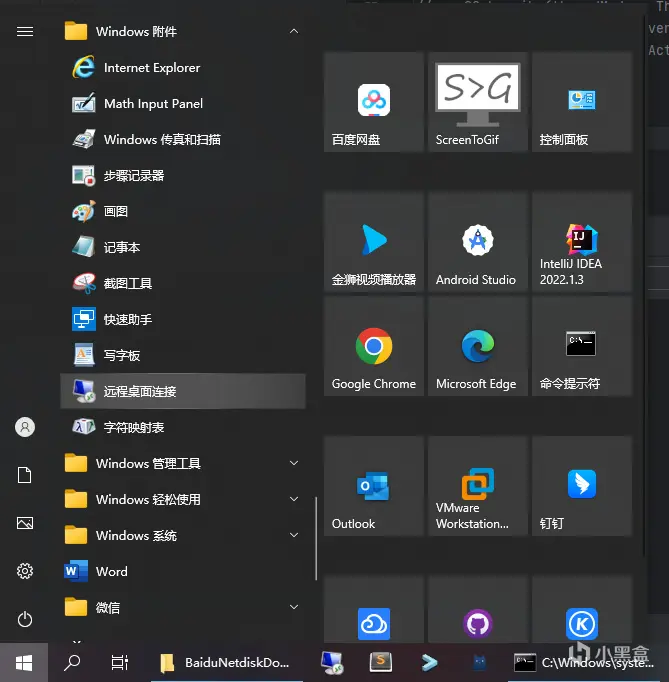Open taskbar Search magnifier

tap(72, 663)
